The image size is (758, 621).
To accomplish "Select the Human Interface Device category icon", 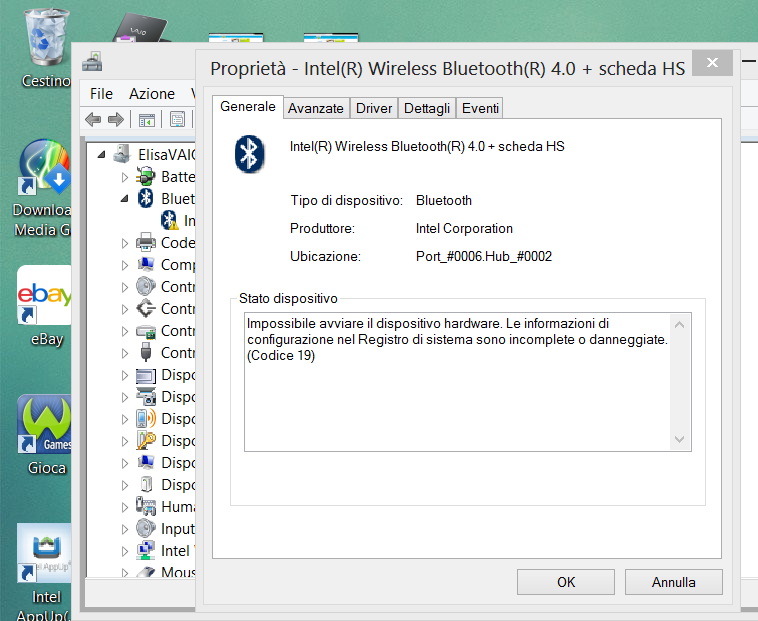I will (146, 506).
